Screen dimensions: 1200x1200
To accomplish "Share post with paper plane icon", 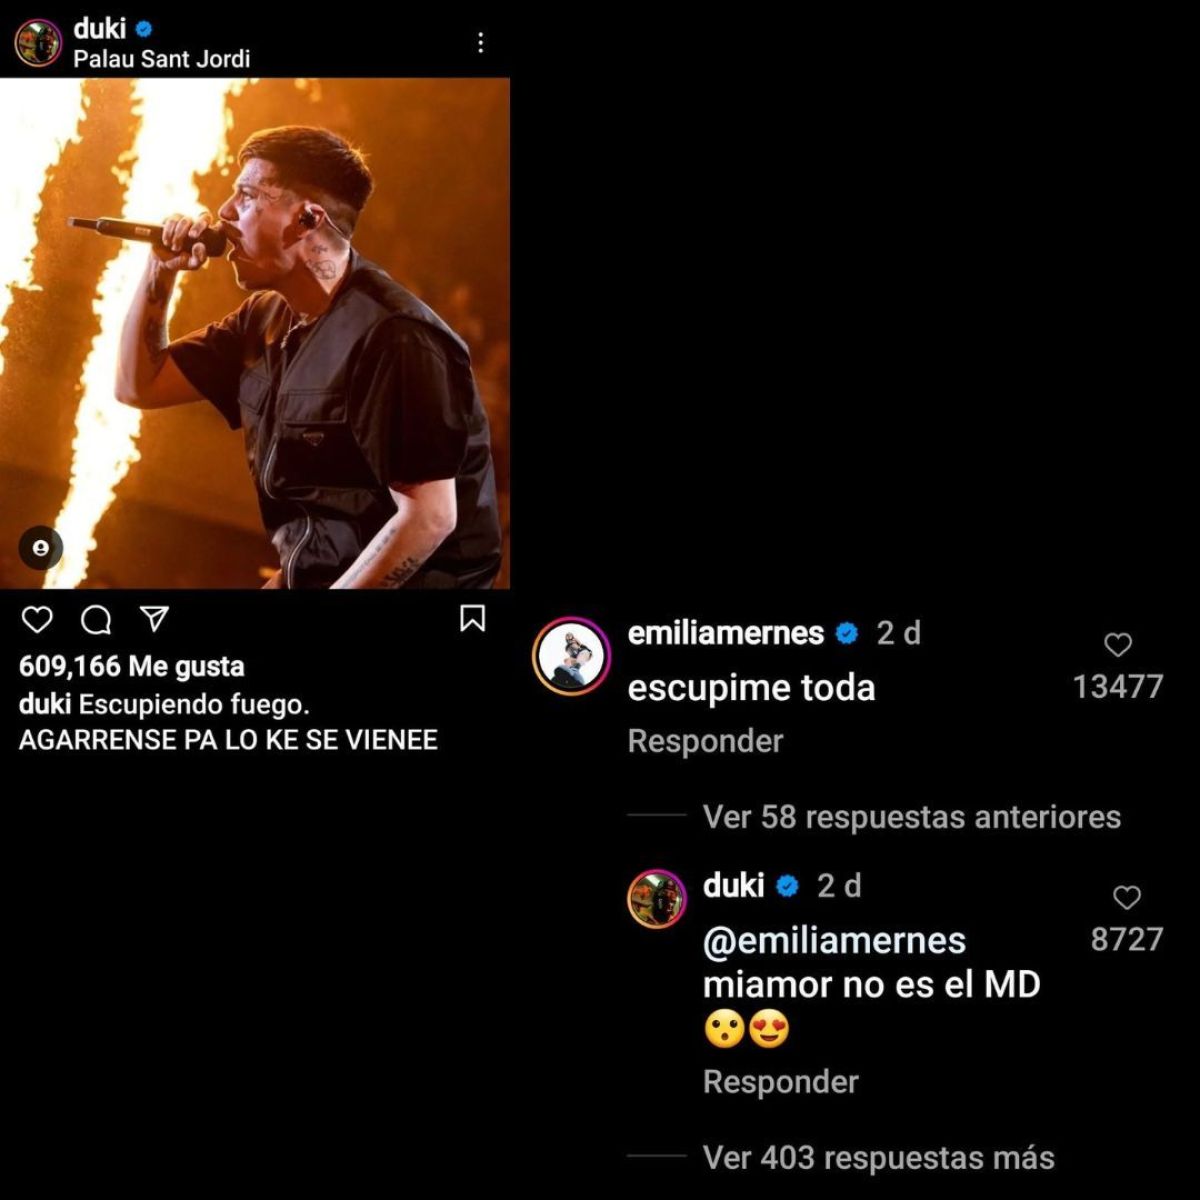I will [154, 619].
